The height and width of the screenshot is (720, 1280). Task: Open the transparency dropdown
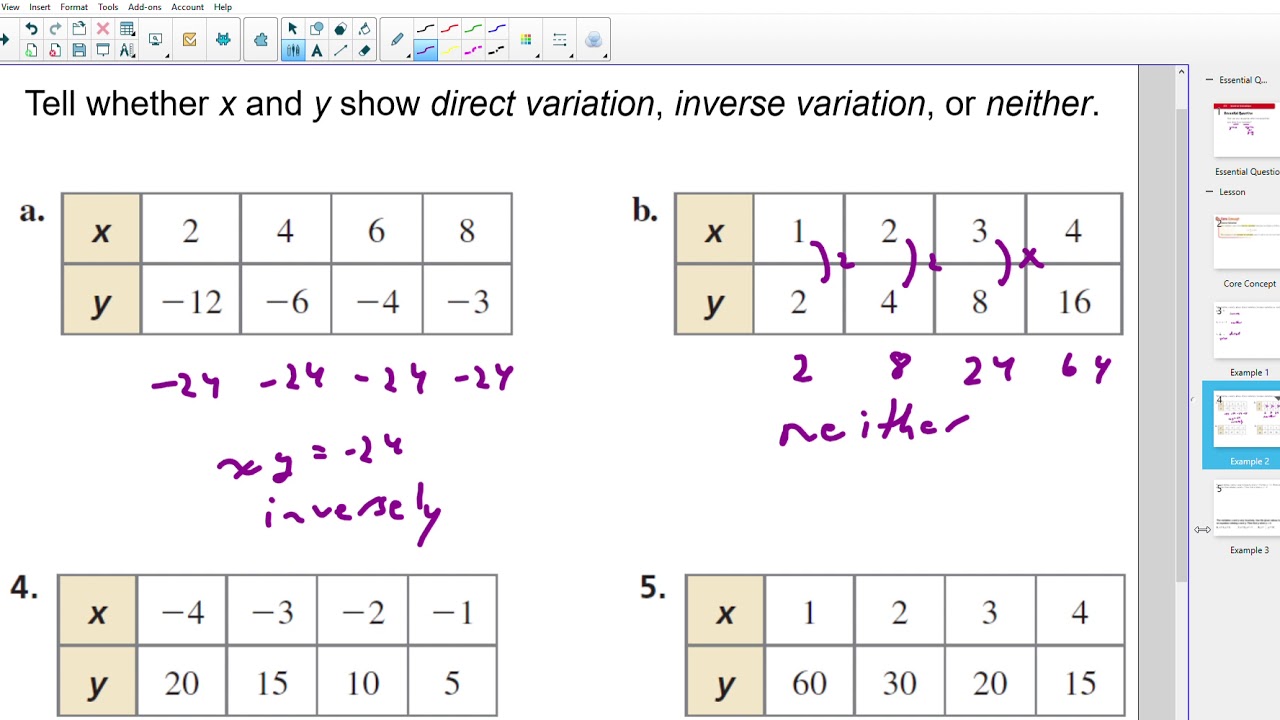tap(594, 40)
